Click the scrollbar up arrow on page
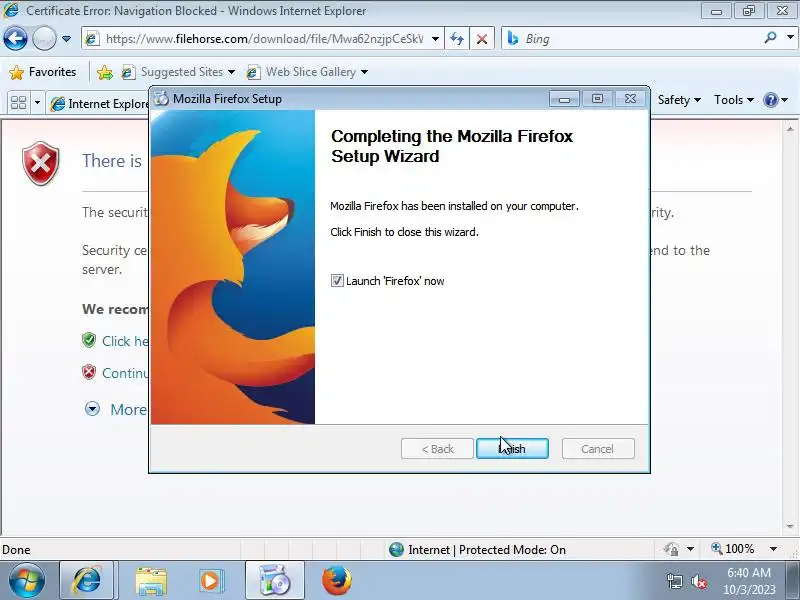 pyautogui.click(x=790, y=129)
